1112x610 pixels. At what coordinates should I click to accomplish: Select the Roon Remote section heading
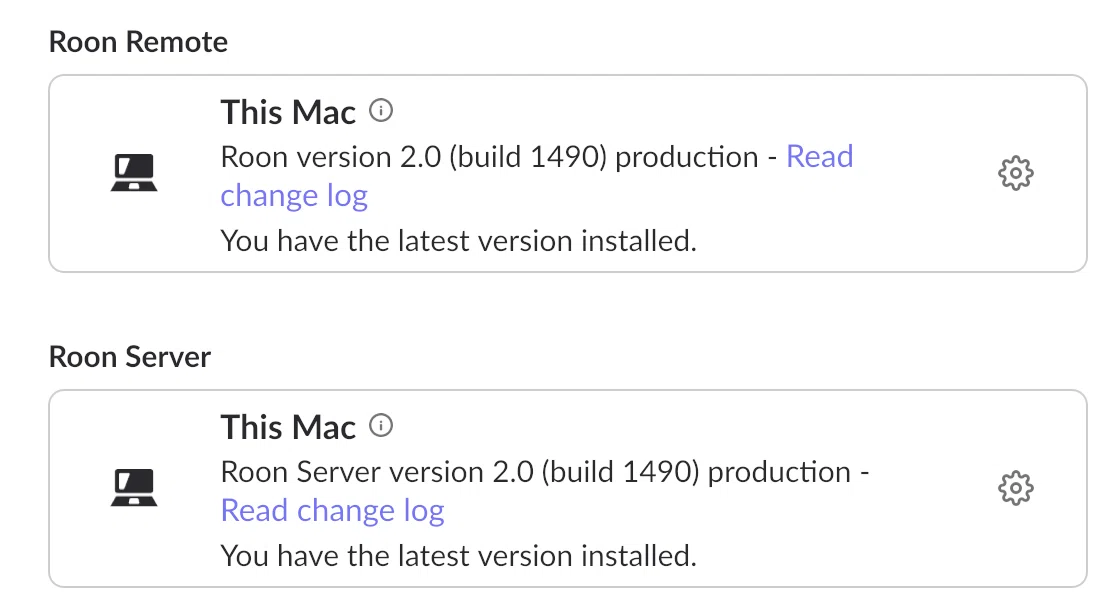pos(138,43)
